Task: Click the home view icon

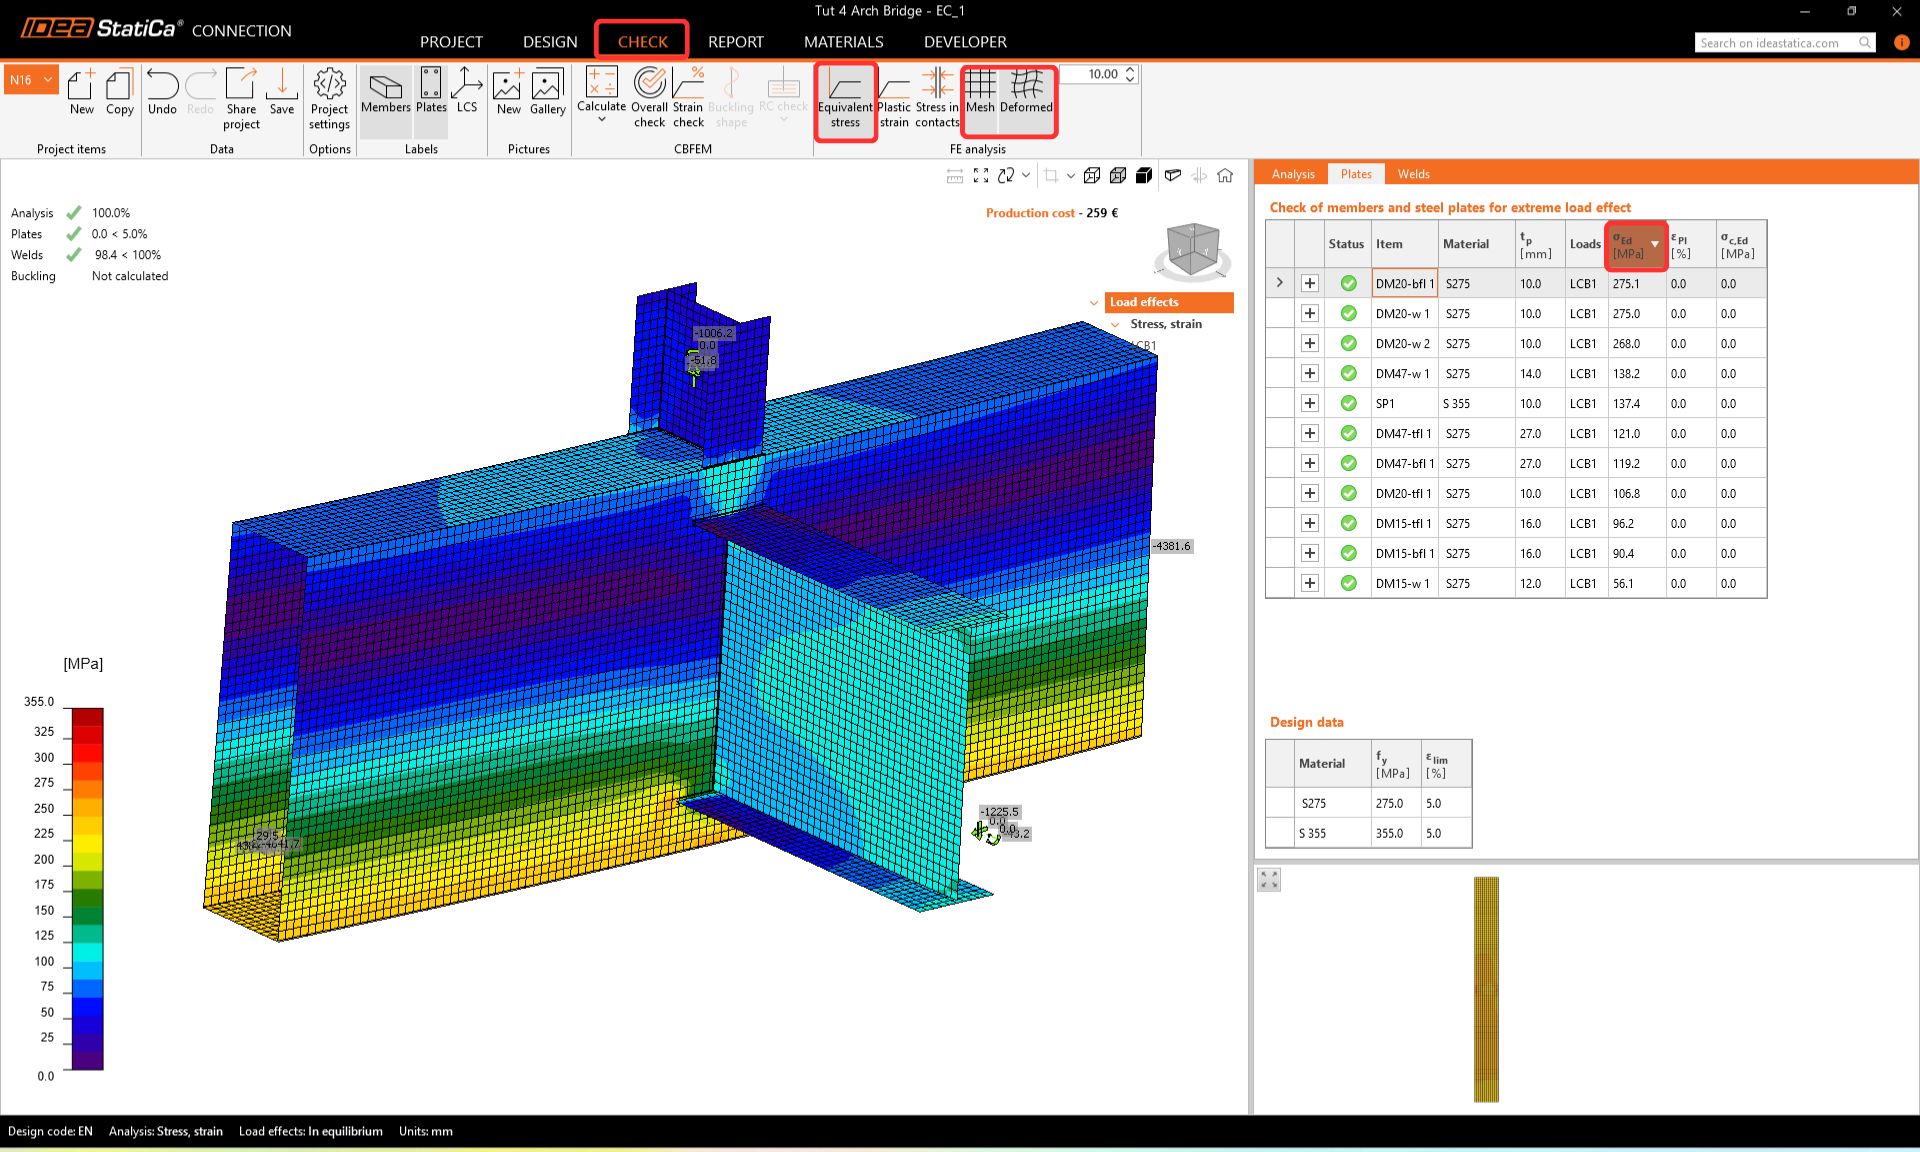Action: click(x=1225, y=175)
